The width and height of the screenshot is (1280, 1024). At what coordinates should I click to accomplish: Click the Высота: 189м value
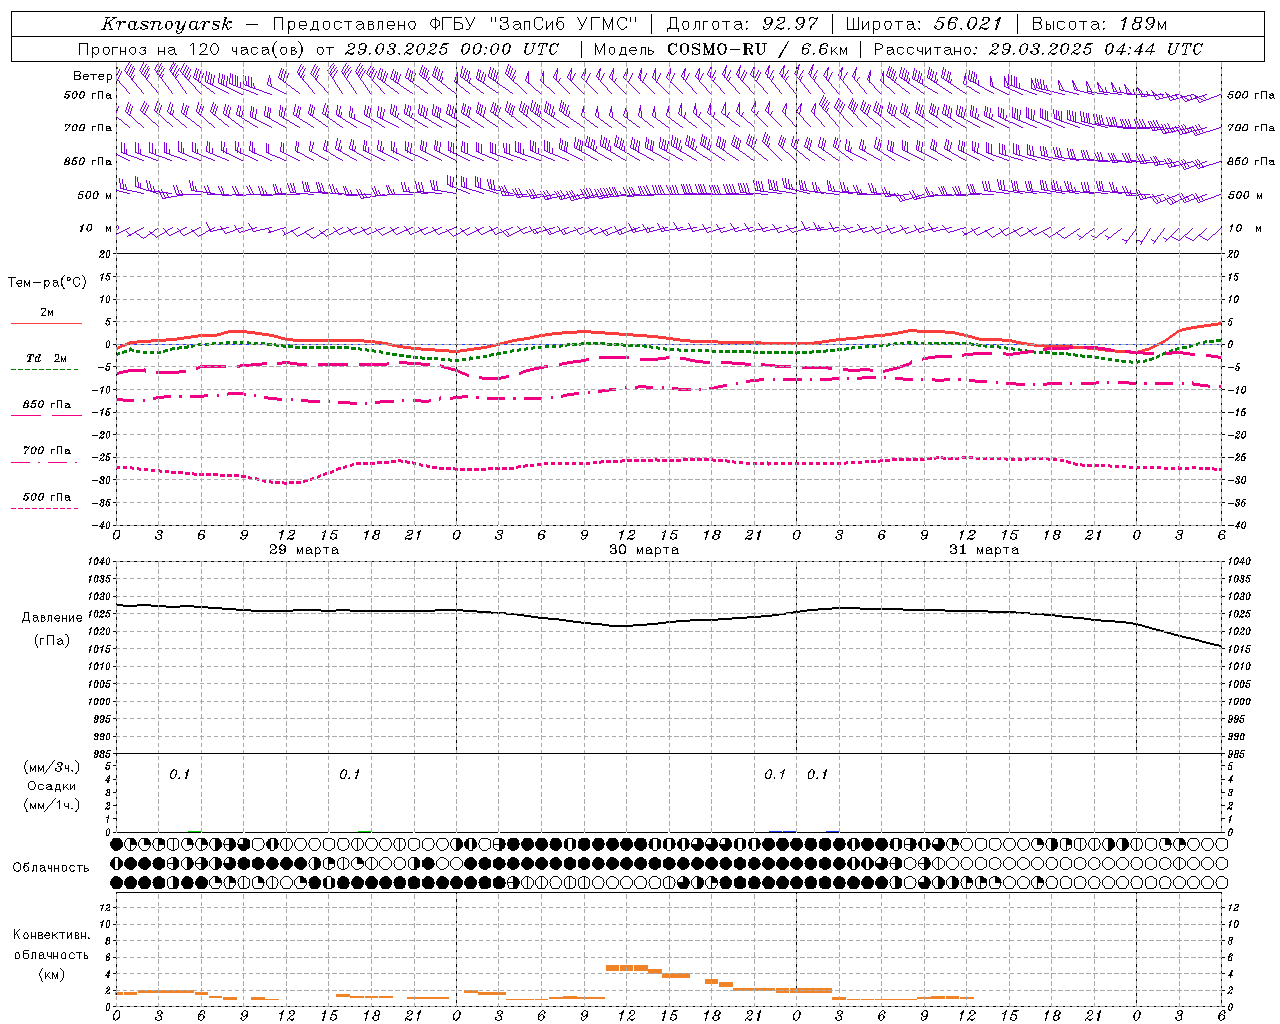(x=1099, y=24)
